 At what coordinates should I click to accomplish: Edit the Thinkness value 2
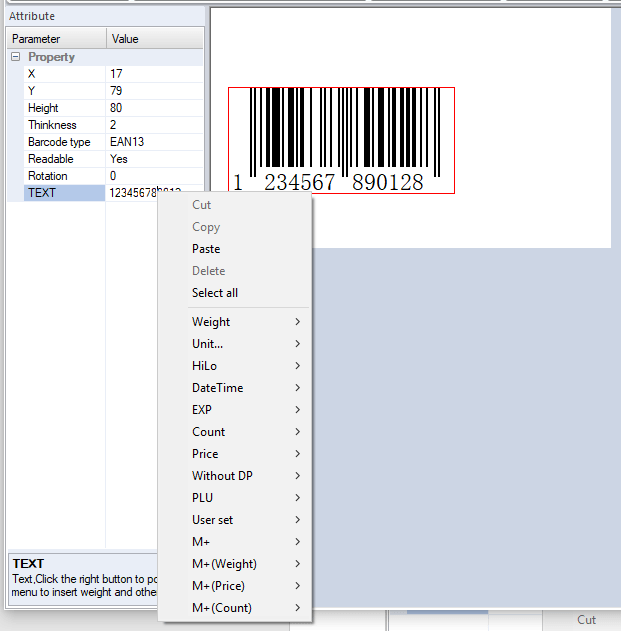154,125
